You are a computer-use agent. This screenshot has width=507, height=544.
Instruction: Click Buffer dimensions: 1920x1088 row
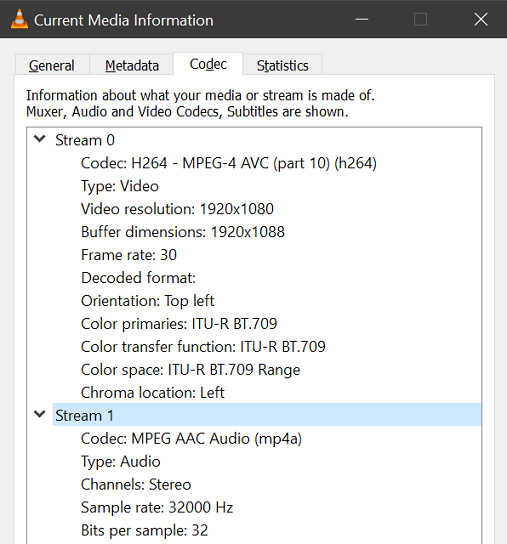183,232
